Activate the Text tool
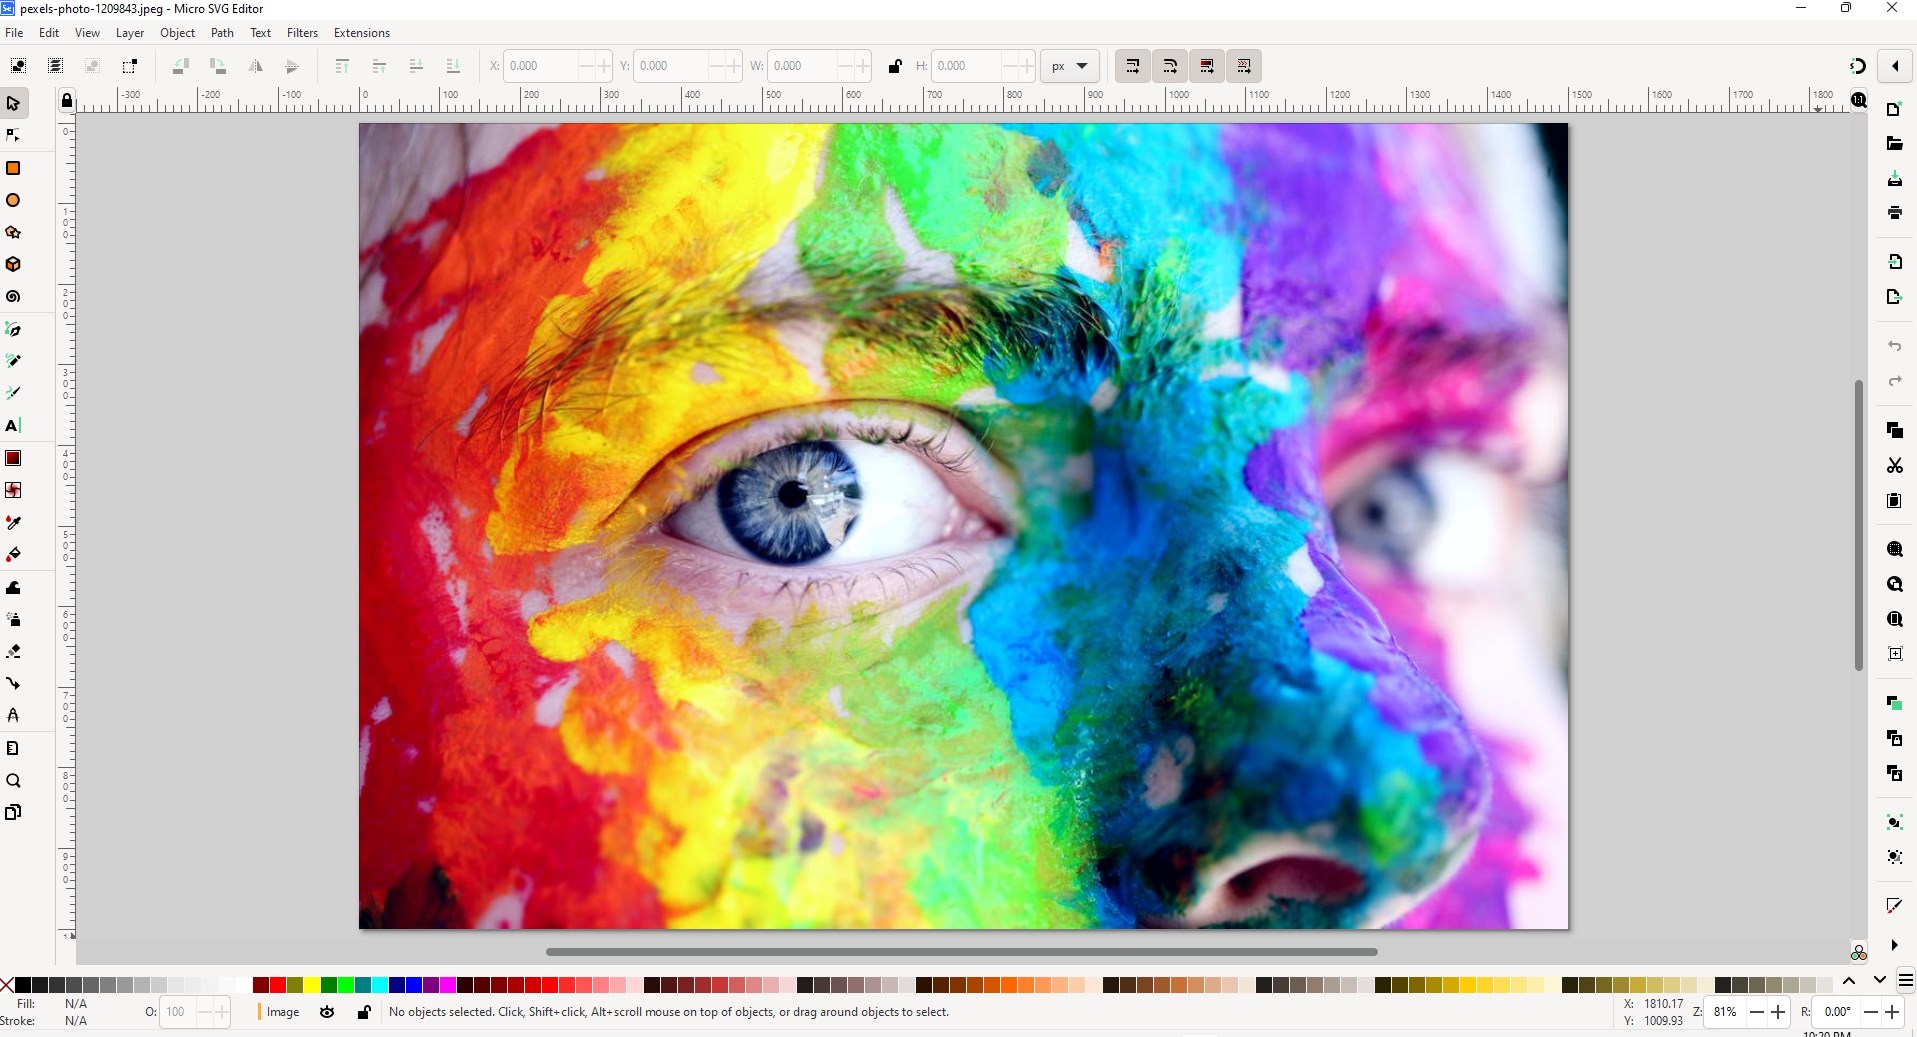Viewport: 1917px width, 1037px height. (x=13, y=426)
